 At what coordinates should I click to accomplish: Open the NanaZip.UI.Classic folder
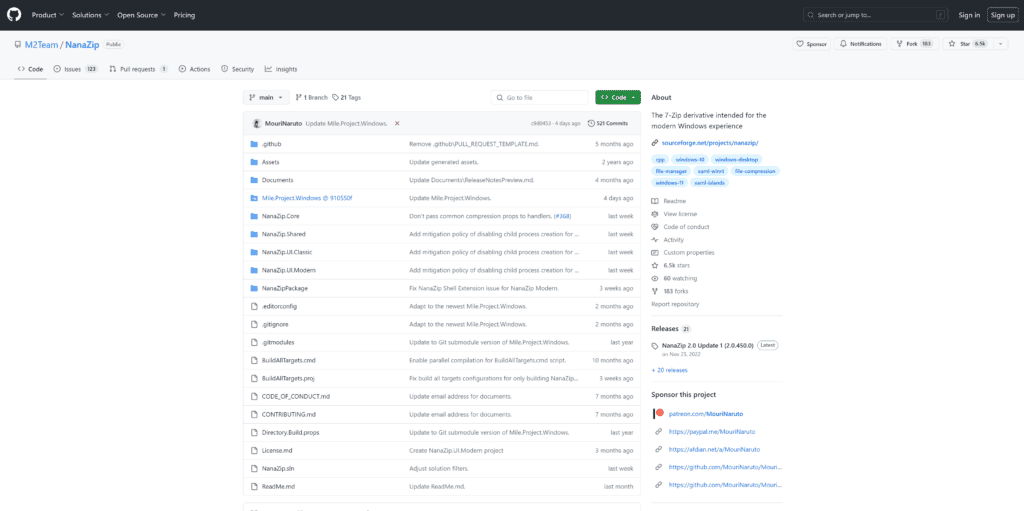click(x=287, y=252)
